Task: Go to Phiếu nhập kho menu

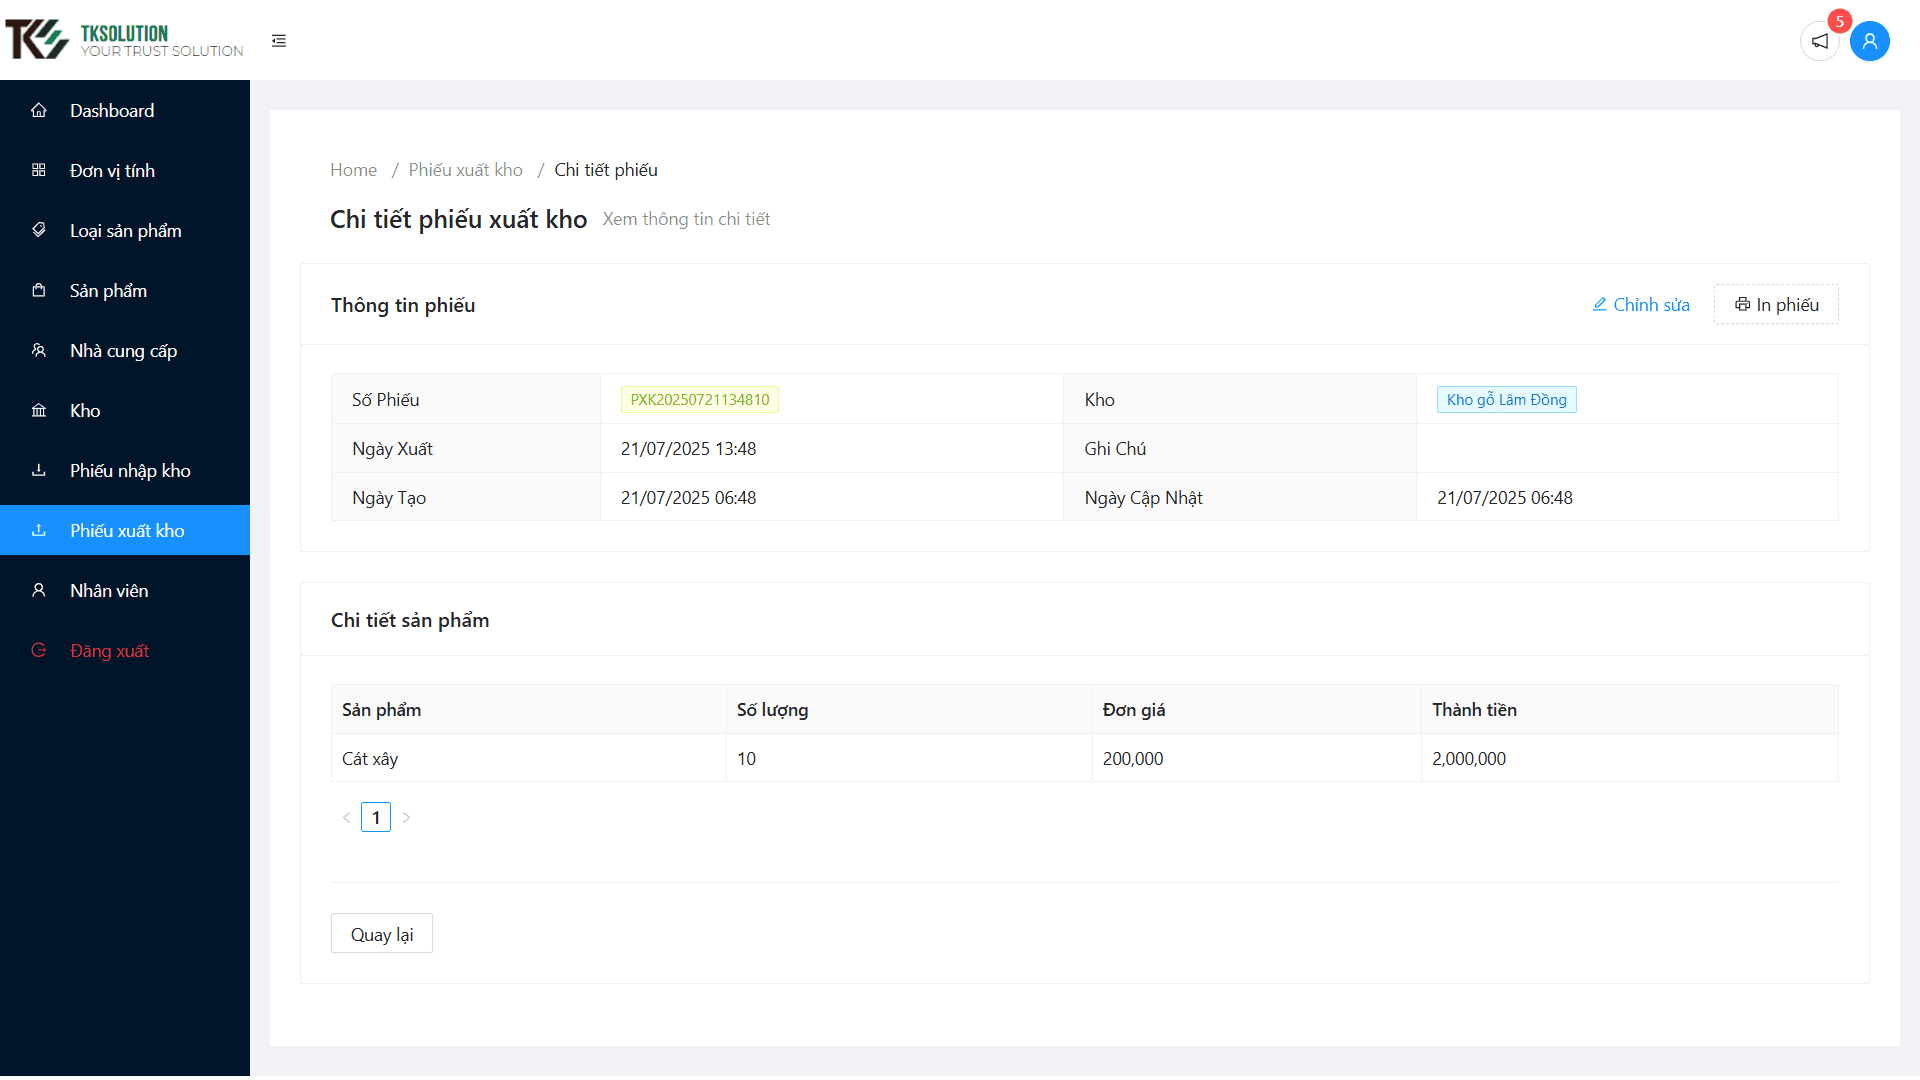Action: point(130,470)
